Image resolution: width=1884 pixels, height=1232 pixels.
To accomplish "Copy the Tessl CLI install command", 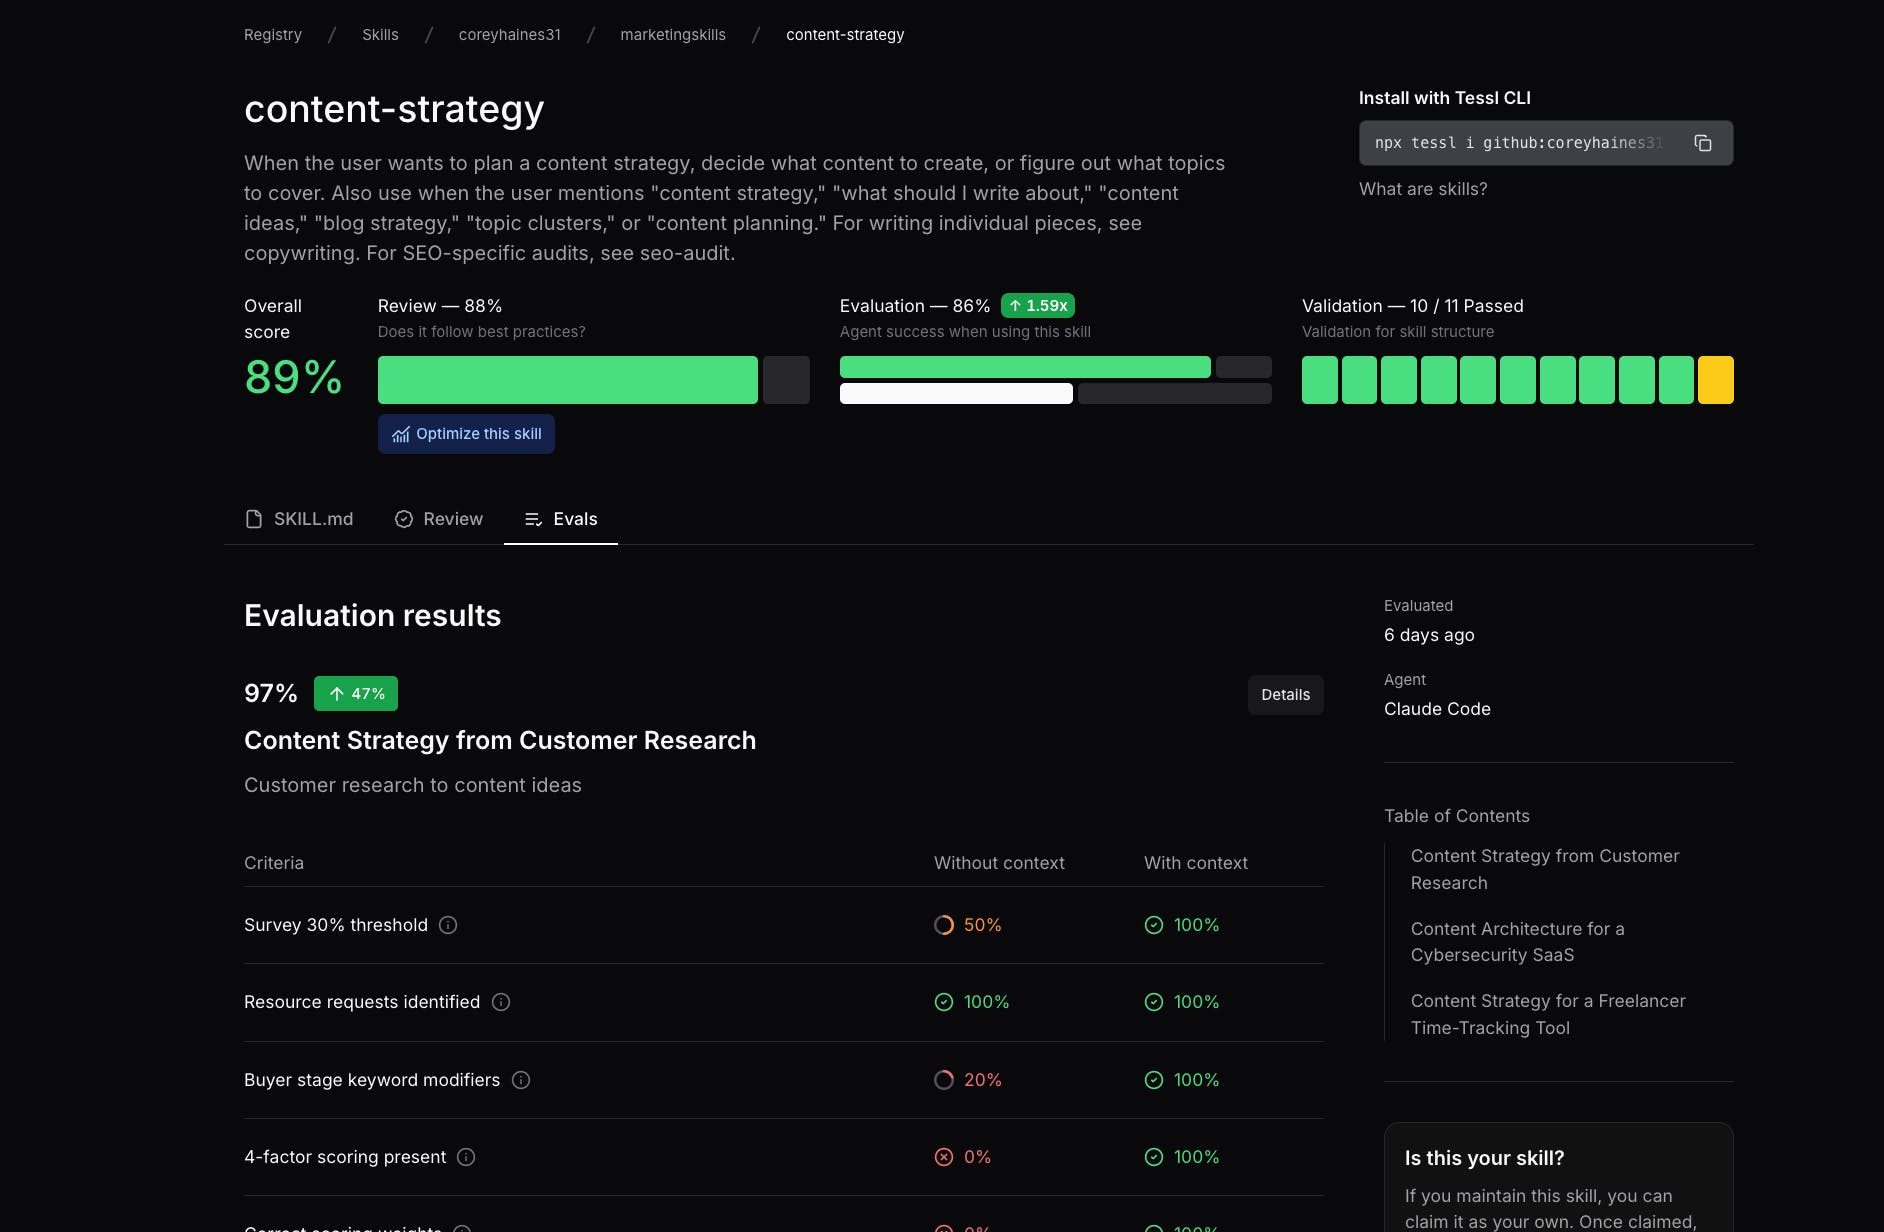I will click(x=1702, y=143).
